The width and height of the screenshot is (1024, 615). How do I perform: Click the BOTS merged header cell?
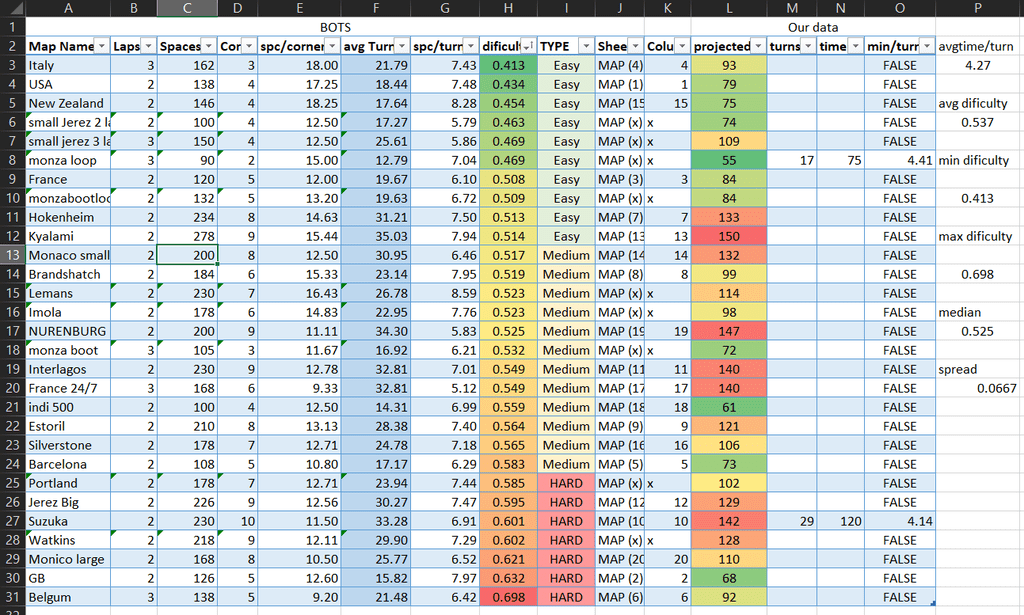tap(335, 27)
